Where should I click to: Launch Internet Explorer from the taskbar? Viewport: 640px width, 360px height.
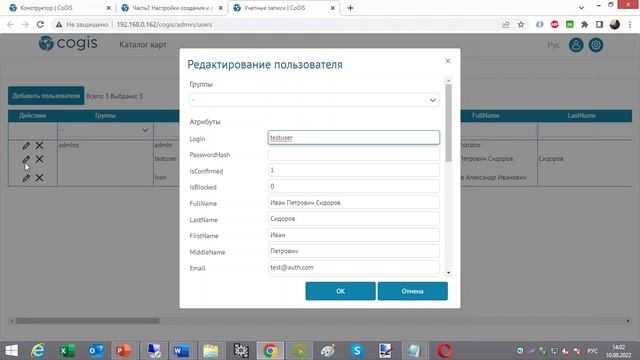(38, 351)
